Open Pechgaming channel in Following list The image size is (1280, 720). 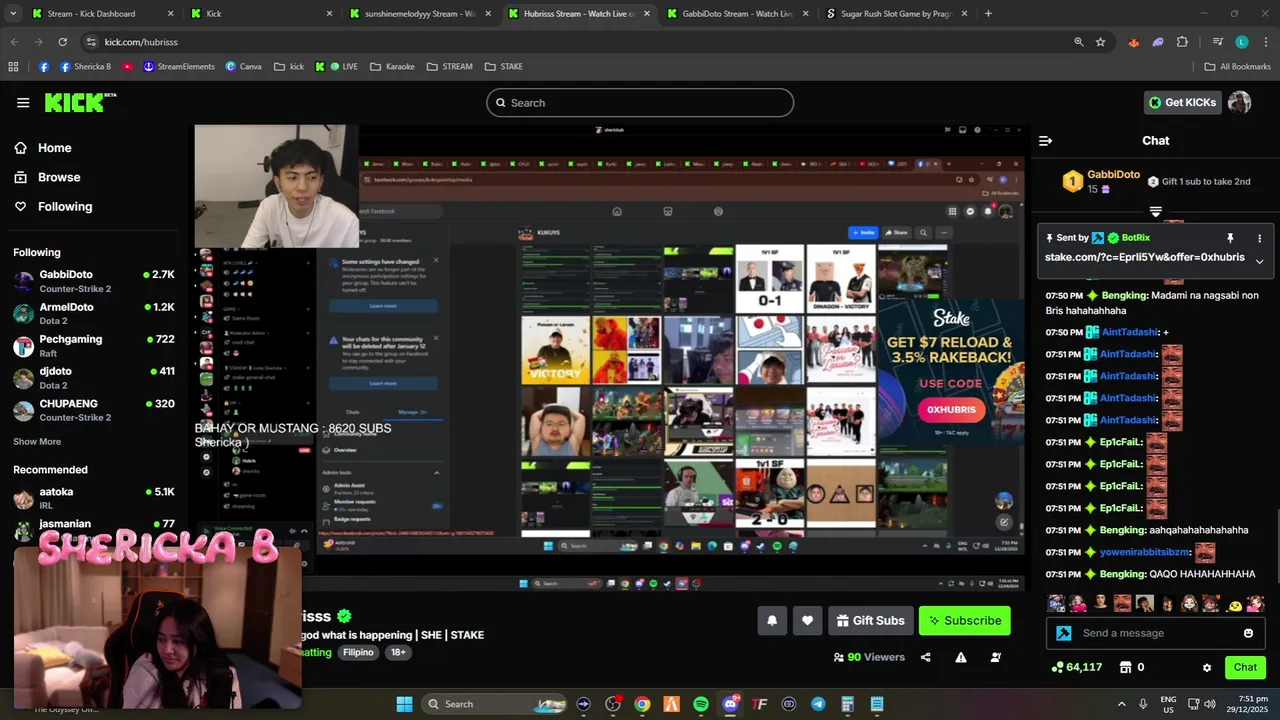pyautogui.click(x=94, y=346)
